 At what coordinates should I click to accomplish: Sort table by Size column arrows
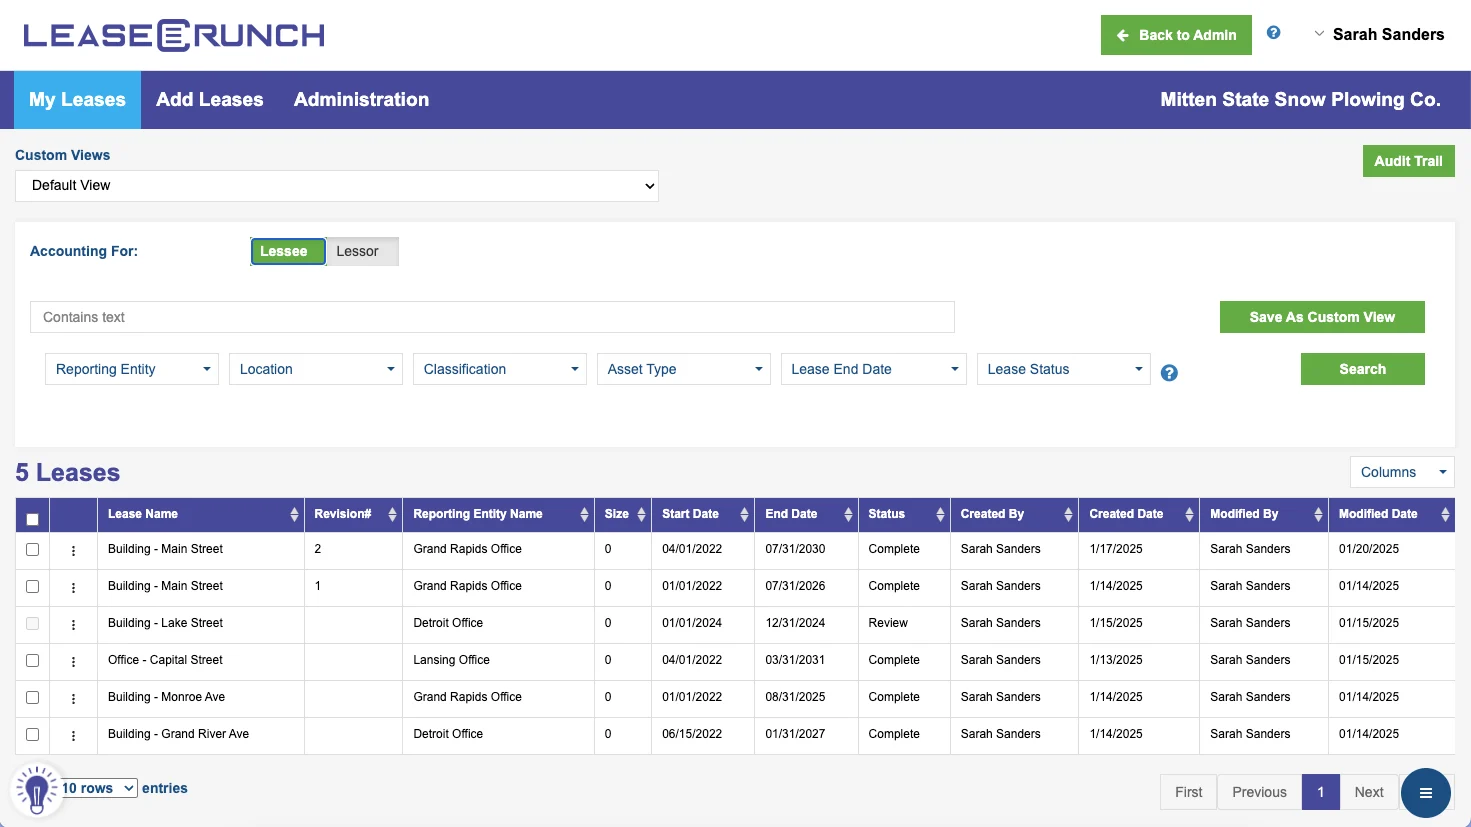coord(641,514)
